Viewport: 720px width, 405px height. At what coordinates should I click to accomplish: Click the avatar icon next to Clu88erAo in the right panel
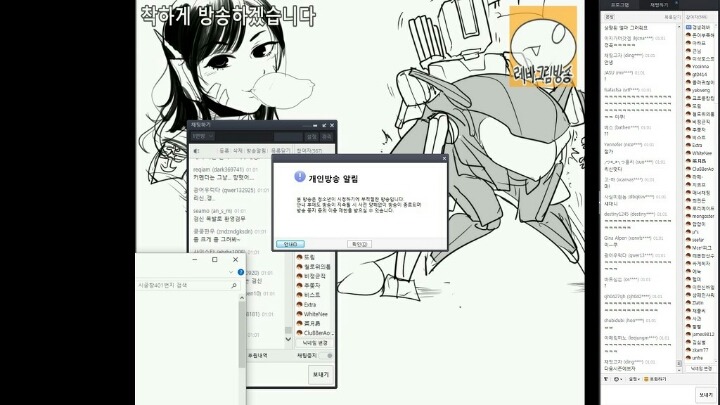tap(688, 169)
